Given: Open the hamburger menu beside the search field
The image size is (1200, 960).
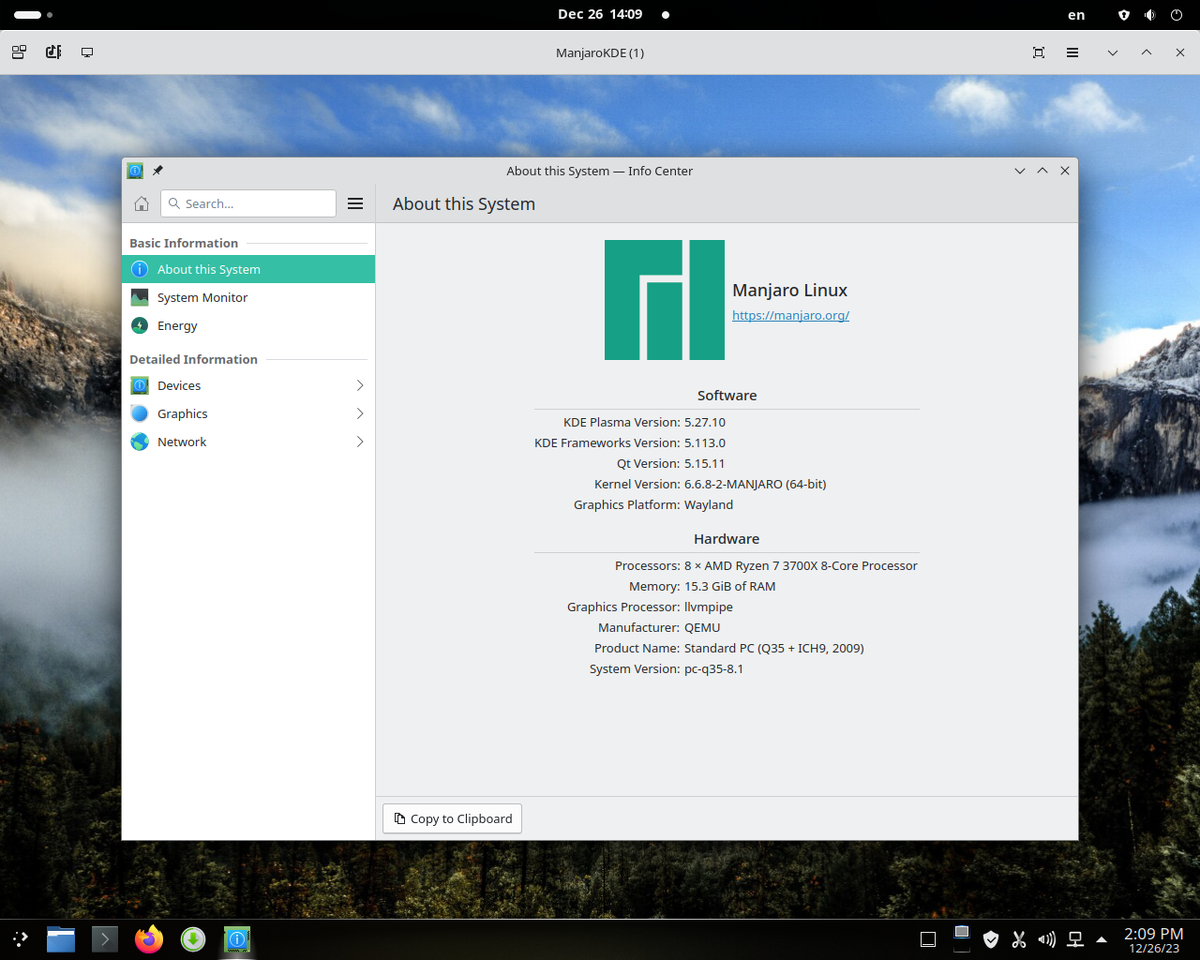Looking at the screenshot, I should coord(355,204).
